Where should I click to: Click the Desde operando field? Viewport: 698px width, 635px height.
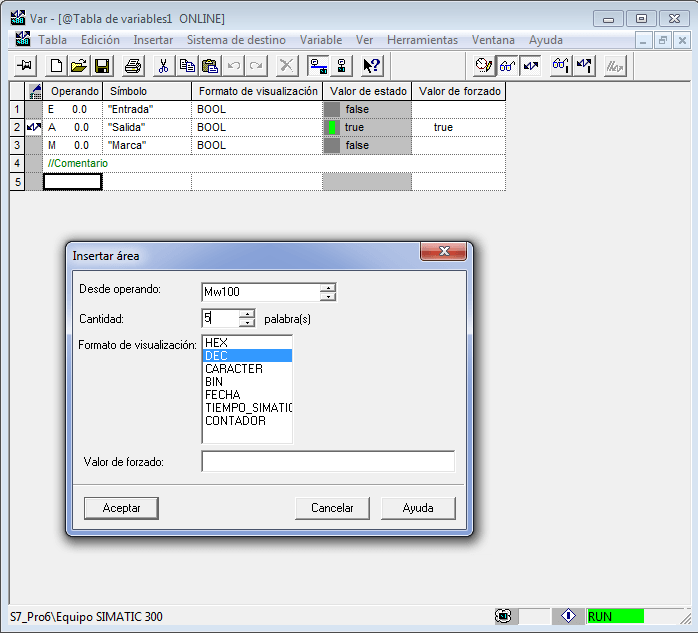(x=261, y=292)
